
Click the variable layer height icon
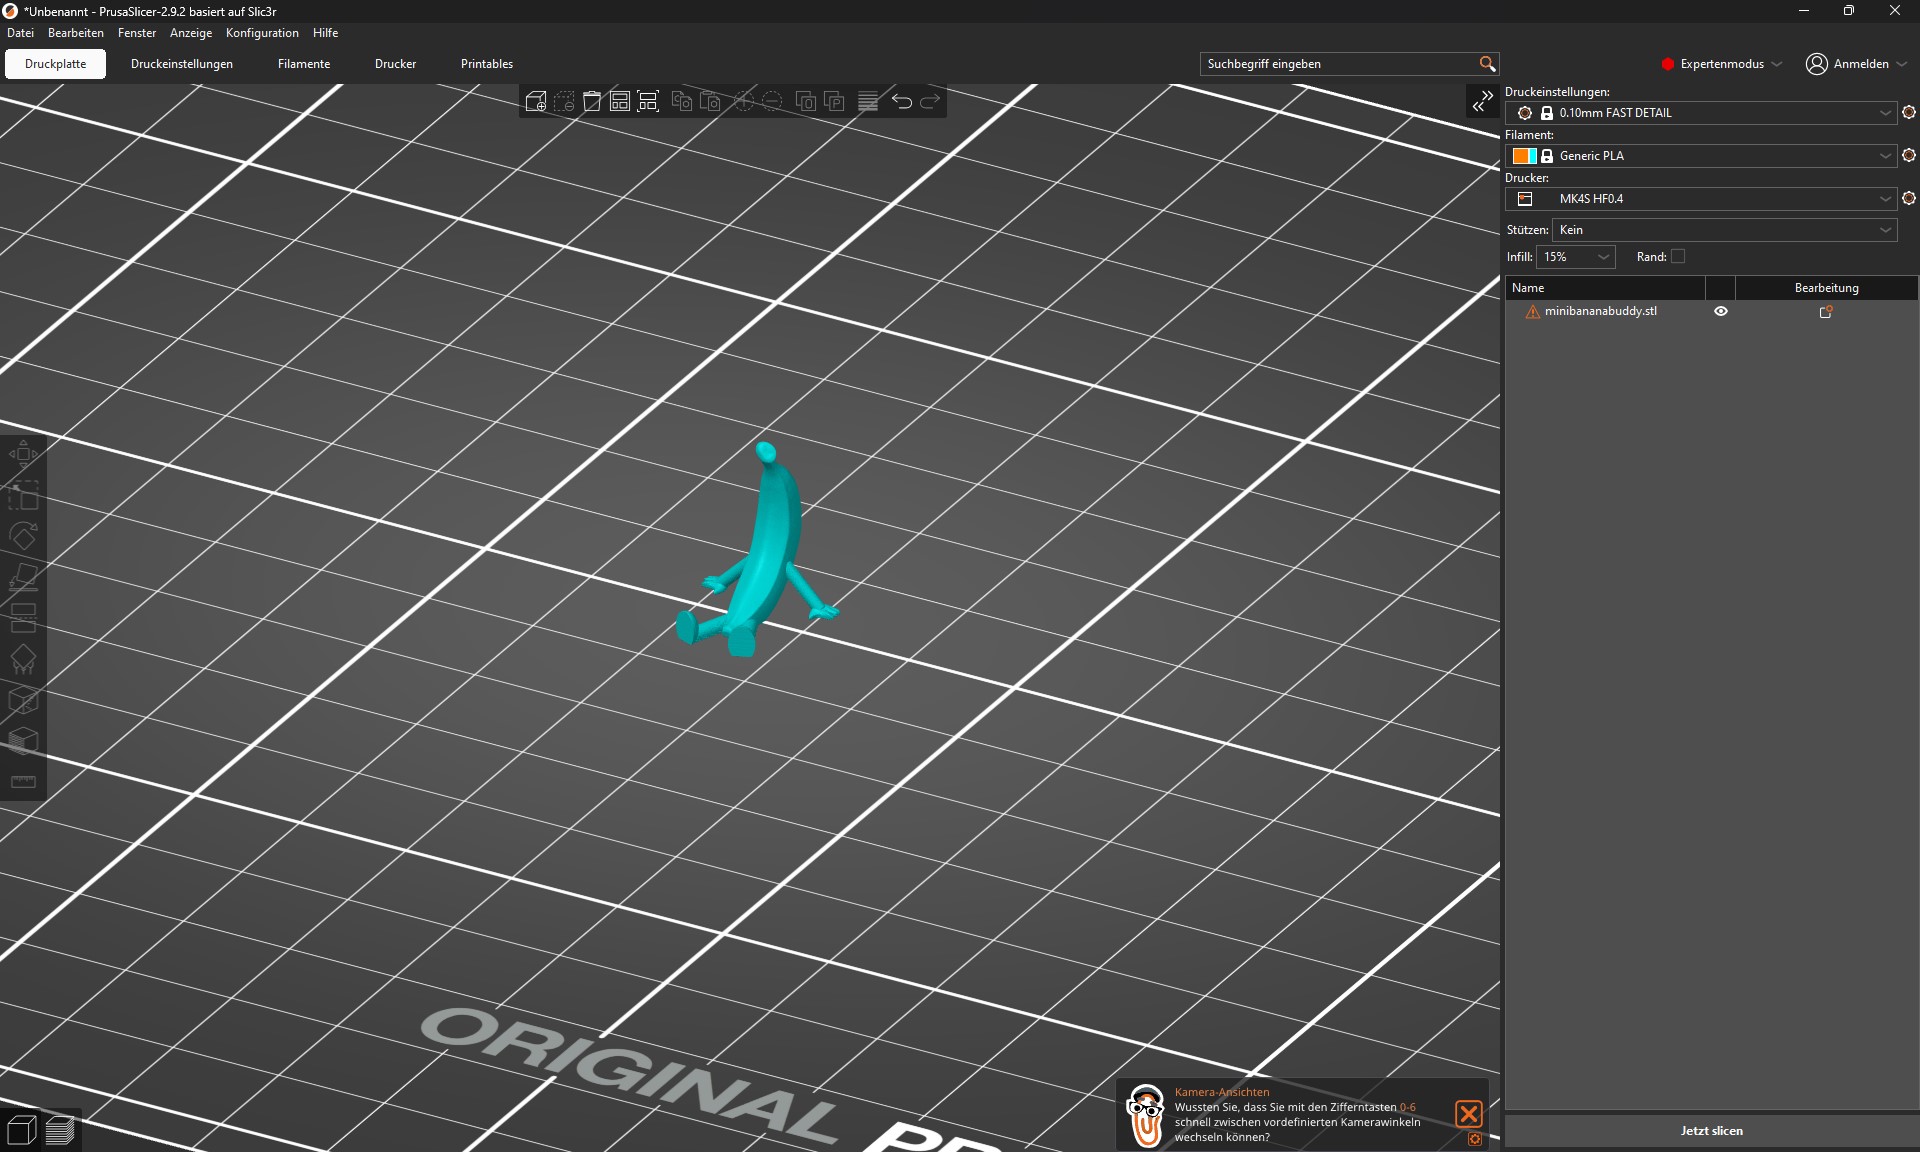[x=868, y=101]
